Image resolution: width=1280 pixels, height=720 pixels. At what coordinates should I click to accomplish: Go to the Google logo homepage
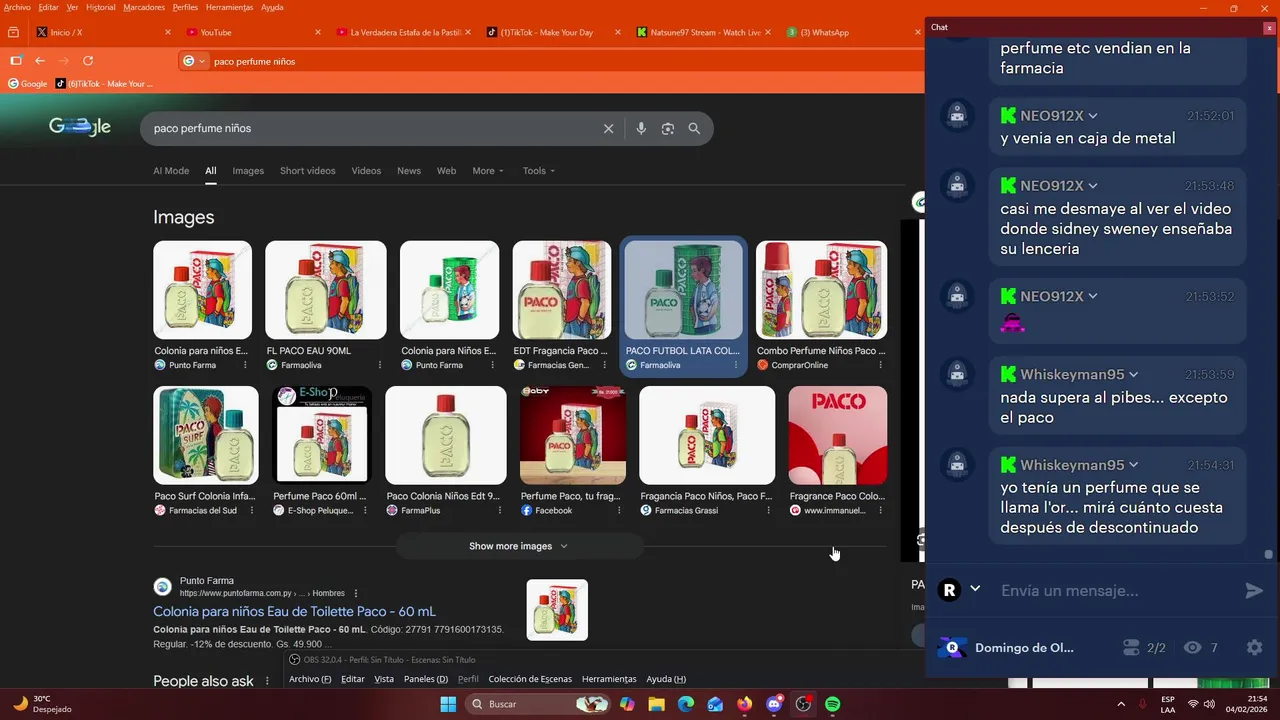tap(80, 127)
